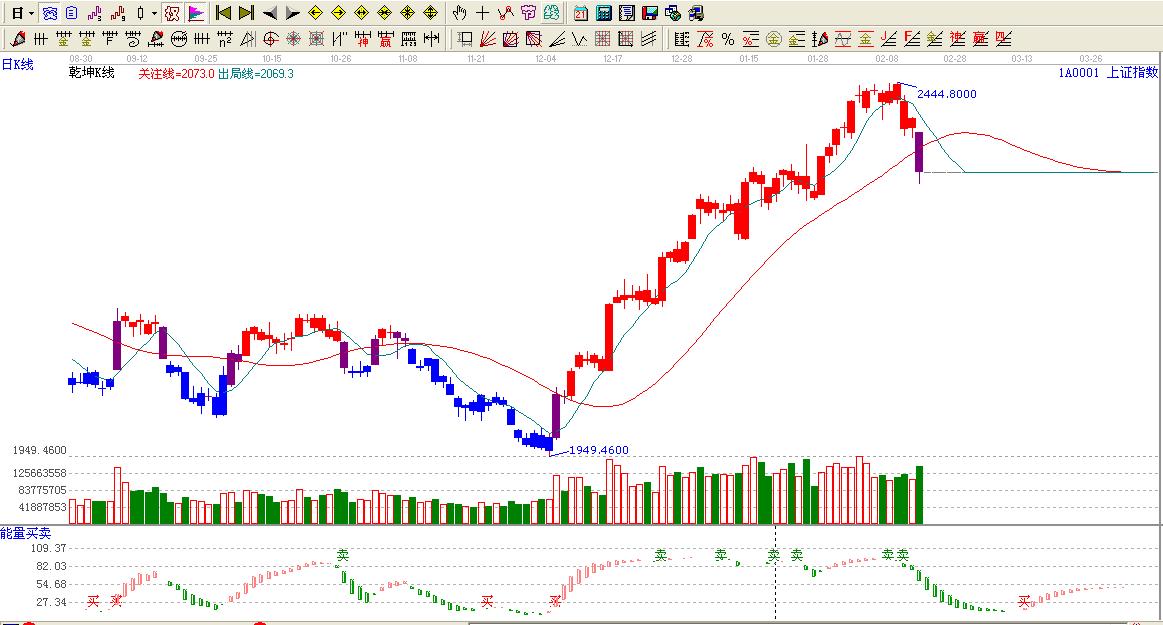Click the 日K线 period label
This screenshot has height=625, width=1163.
coord(17,64)
